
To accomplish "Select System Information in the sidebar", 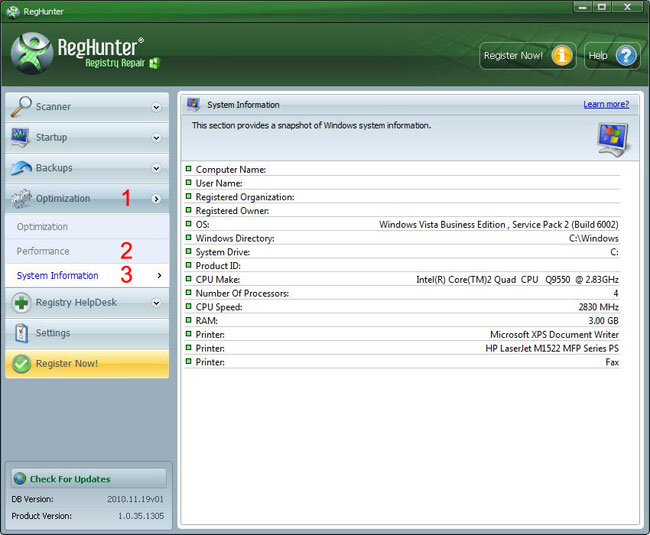I will point(58,275).
